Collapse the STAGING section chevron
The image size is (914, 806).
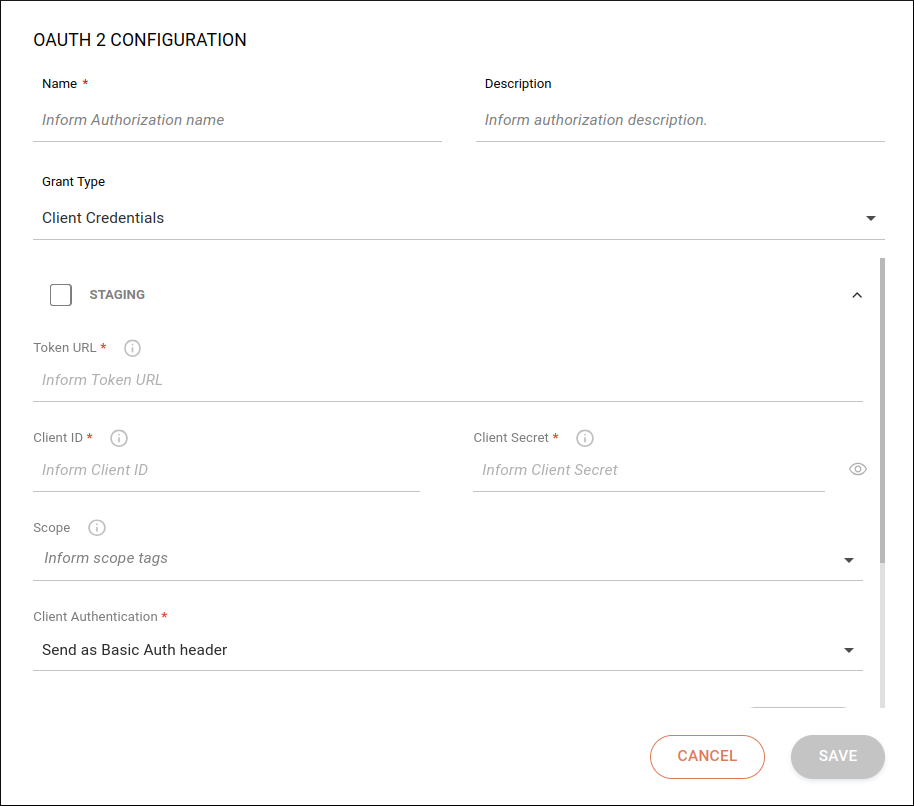tap(857, 295)
